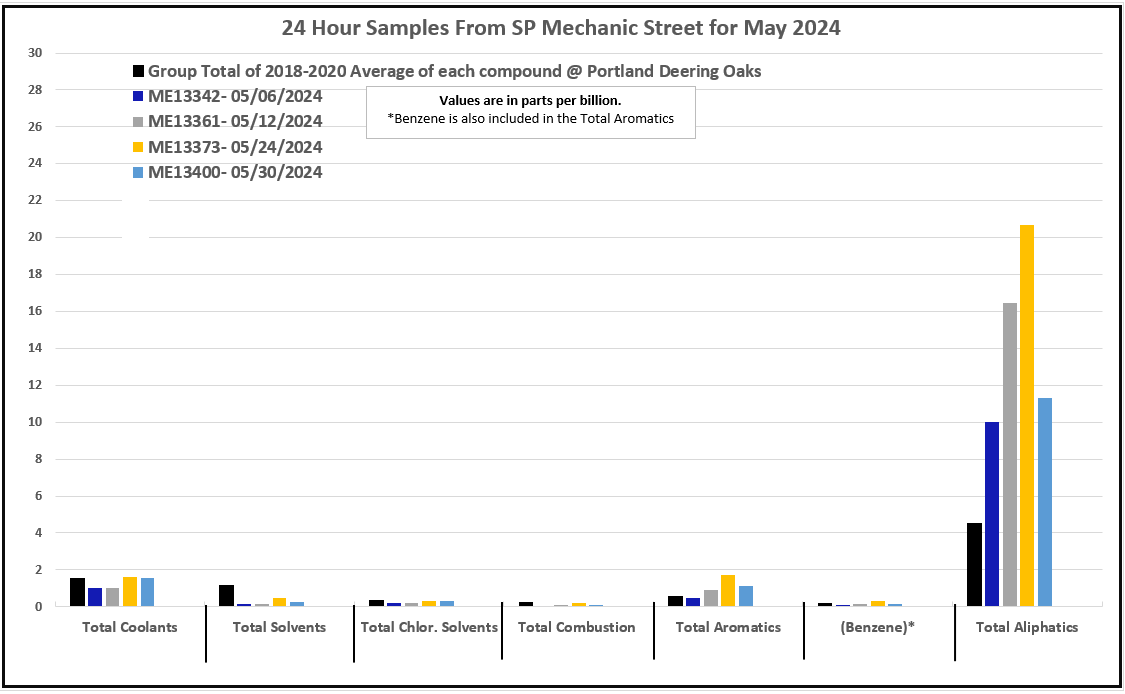This screenshot has width=1125, height=694.
Task: Select the chart title text
Action: pyautogui.click(x=561, y=28)
